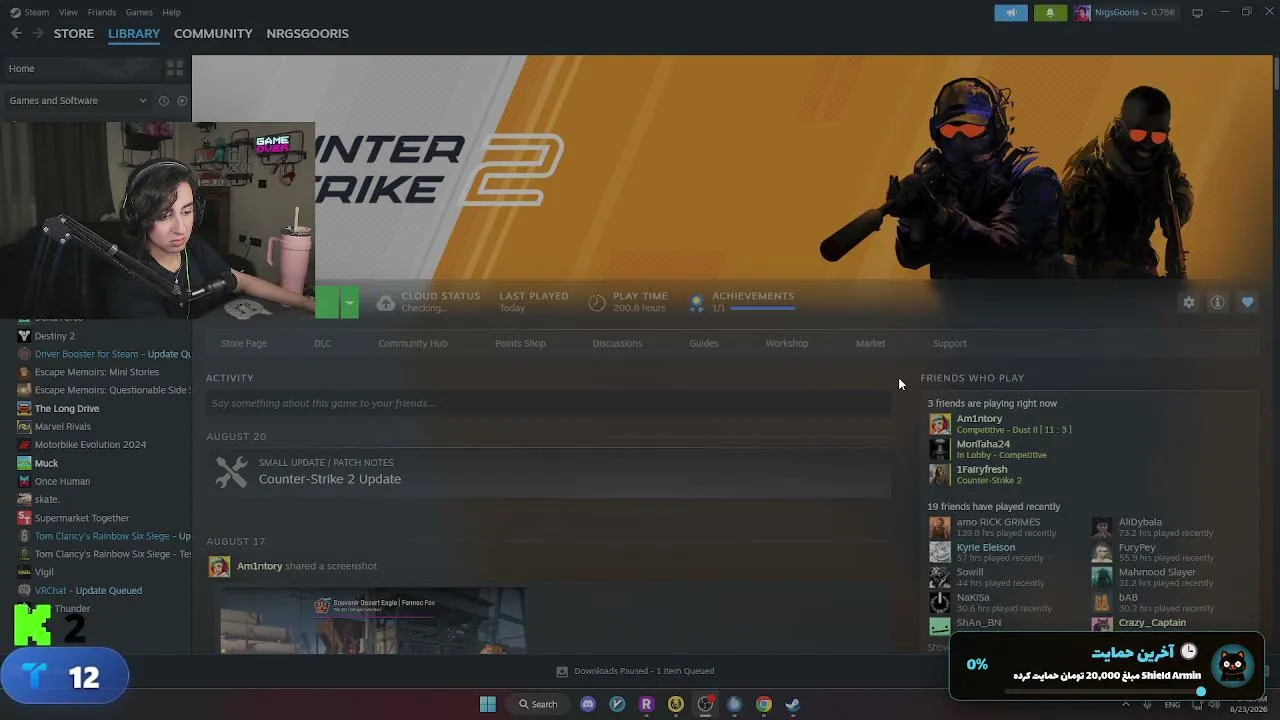
Task: Open Mahmood Slayer's friend avatar
Action: coord(1102,577)
